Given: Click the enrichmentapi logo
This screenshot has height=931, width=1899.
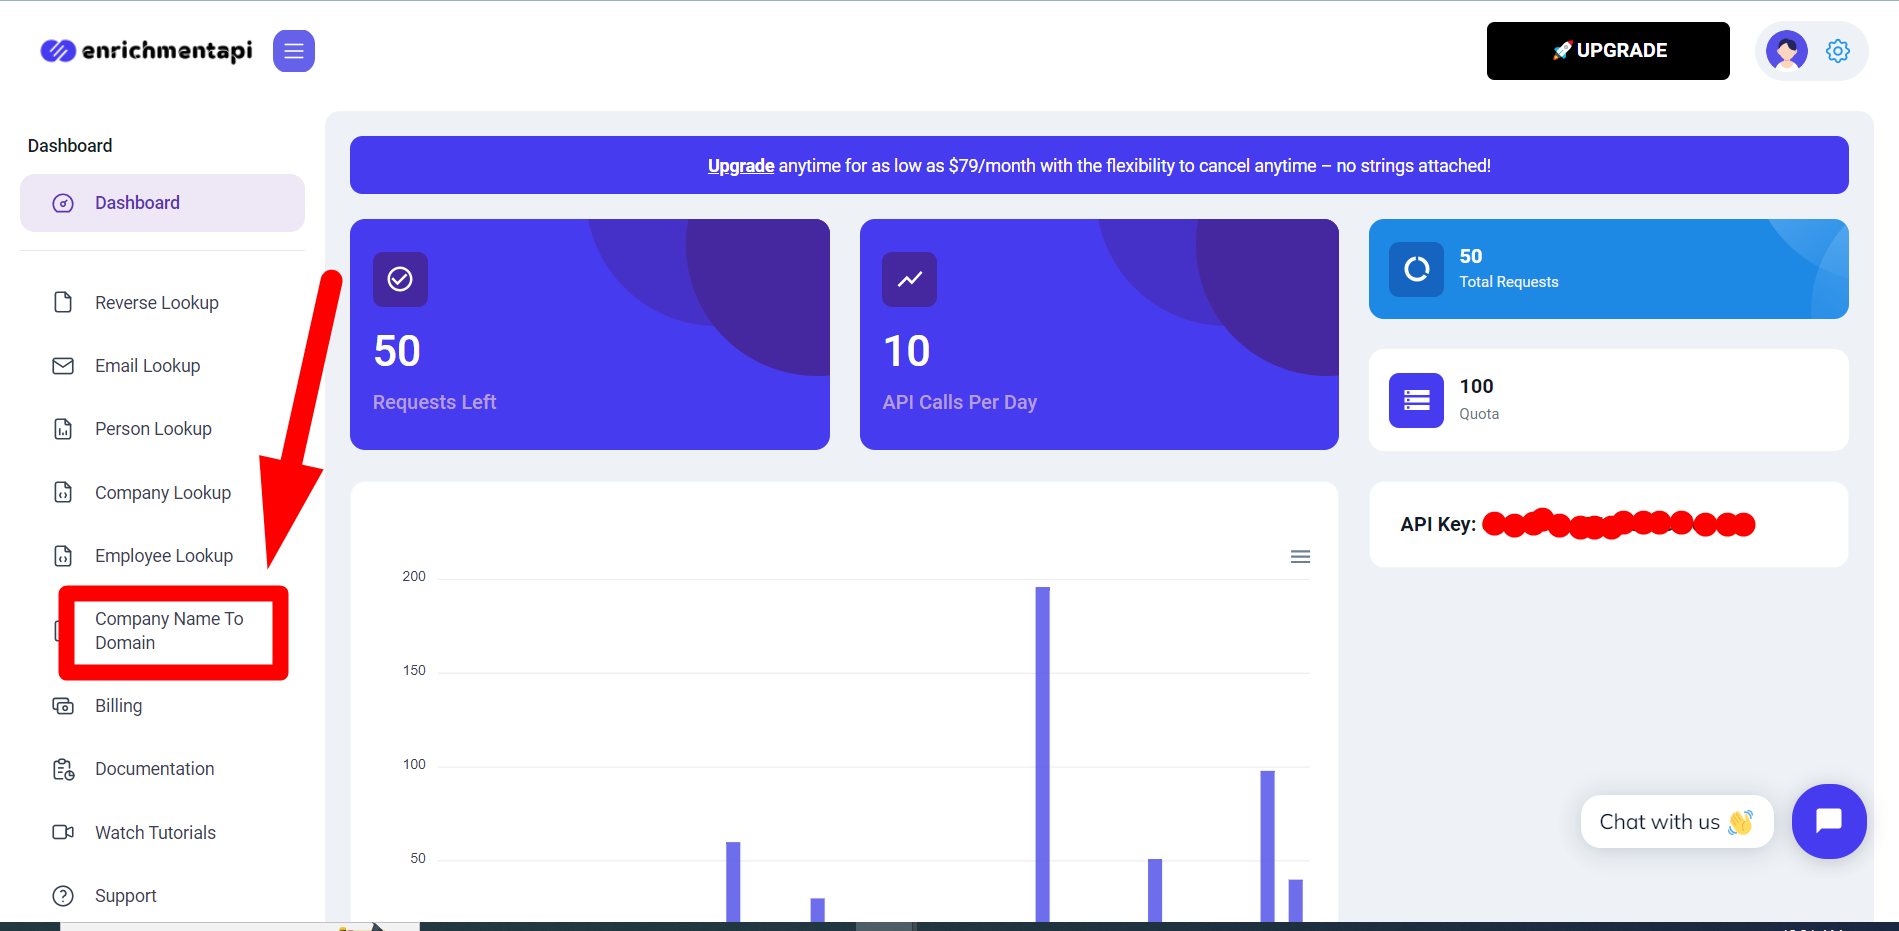Looking at the screenshot, I should point(146,51).
